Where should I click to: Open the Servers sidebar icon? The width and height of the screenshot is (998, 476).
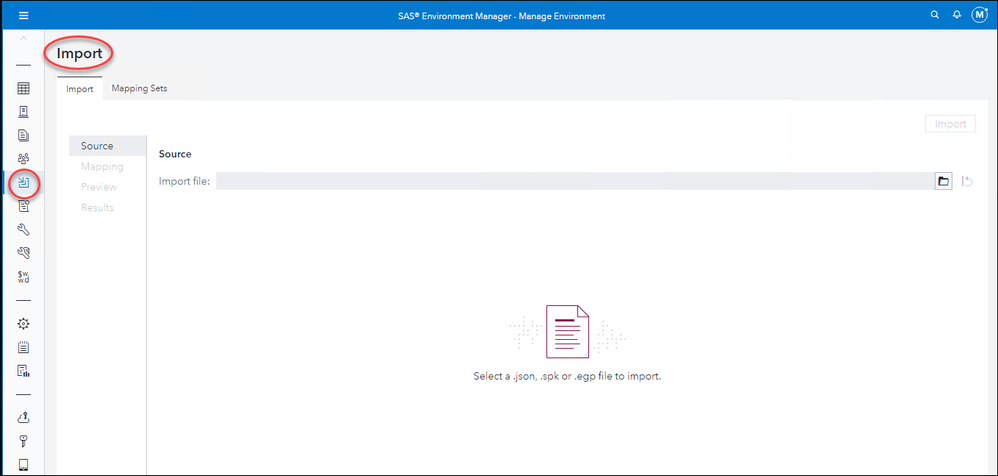click(24, 112)
